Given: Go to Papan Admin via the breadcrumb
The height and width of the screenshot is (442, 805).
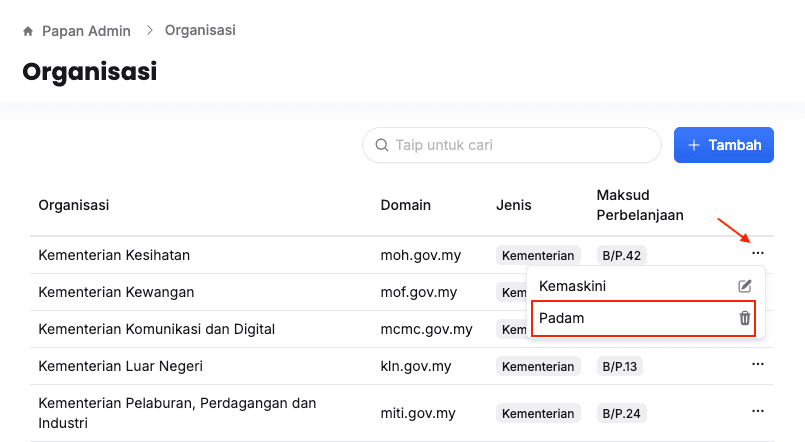Looking at the screenshot, I should point(86,31).
